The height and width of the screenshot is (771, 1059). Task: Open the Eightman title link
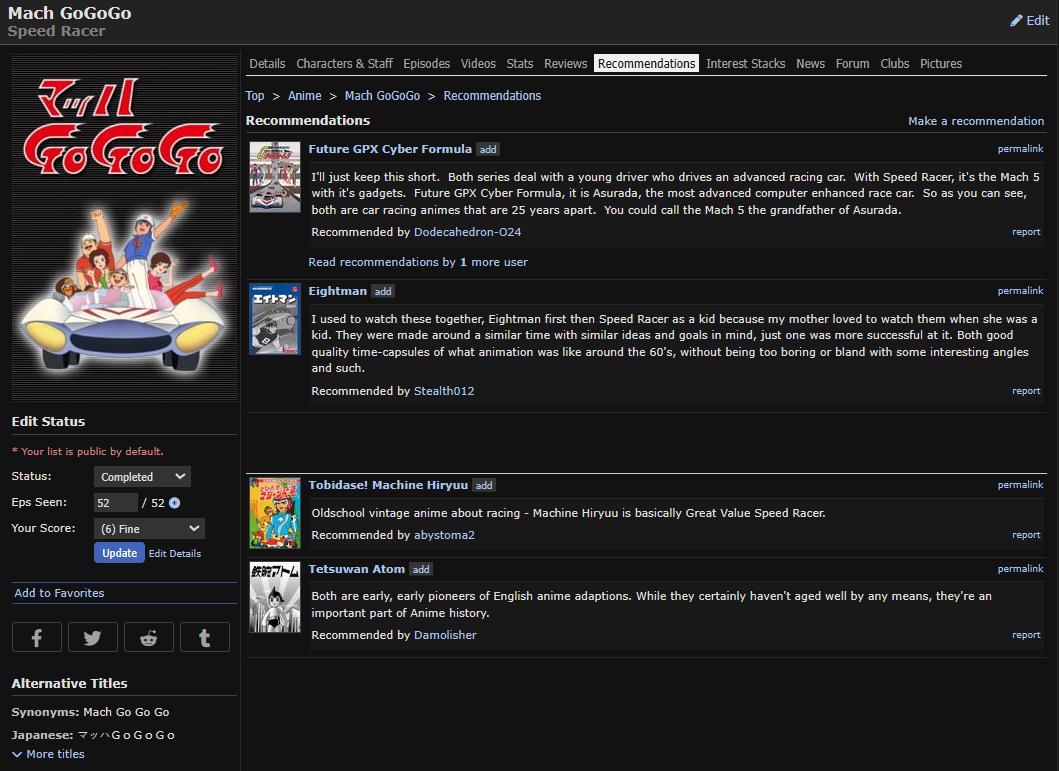pyautogui.click(x=338, y=291)
